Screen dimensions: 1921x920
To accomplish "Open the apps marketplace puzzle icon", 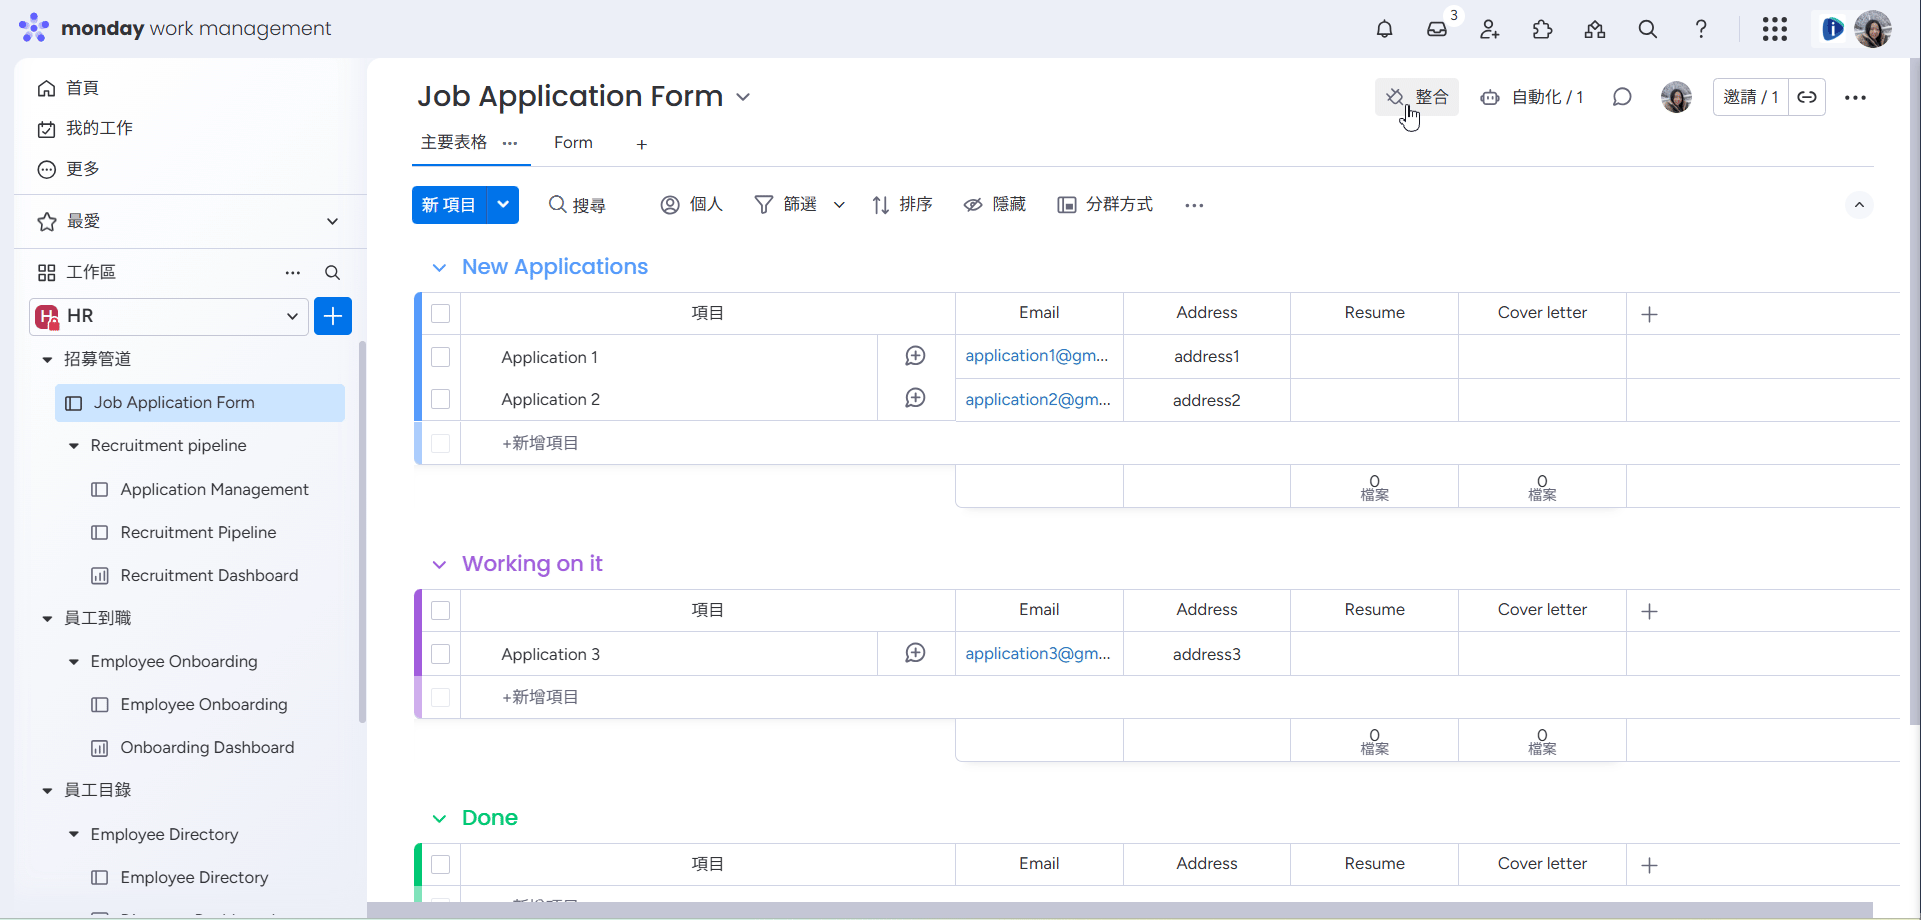I will 1542,29.
